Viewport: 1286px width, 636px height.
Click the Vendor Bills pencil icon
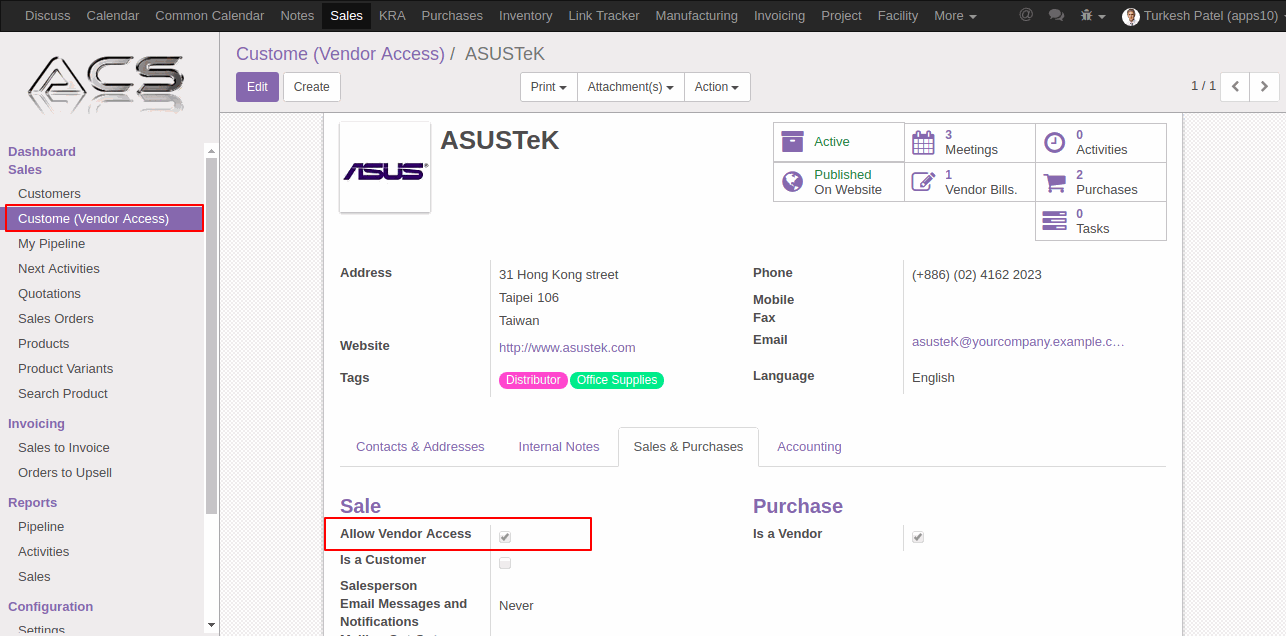tap(923, 182)
